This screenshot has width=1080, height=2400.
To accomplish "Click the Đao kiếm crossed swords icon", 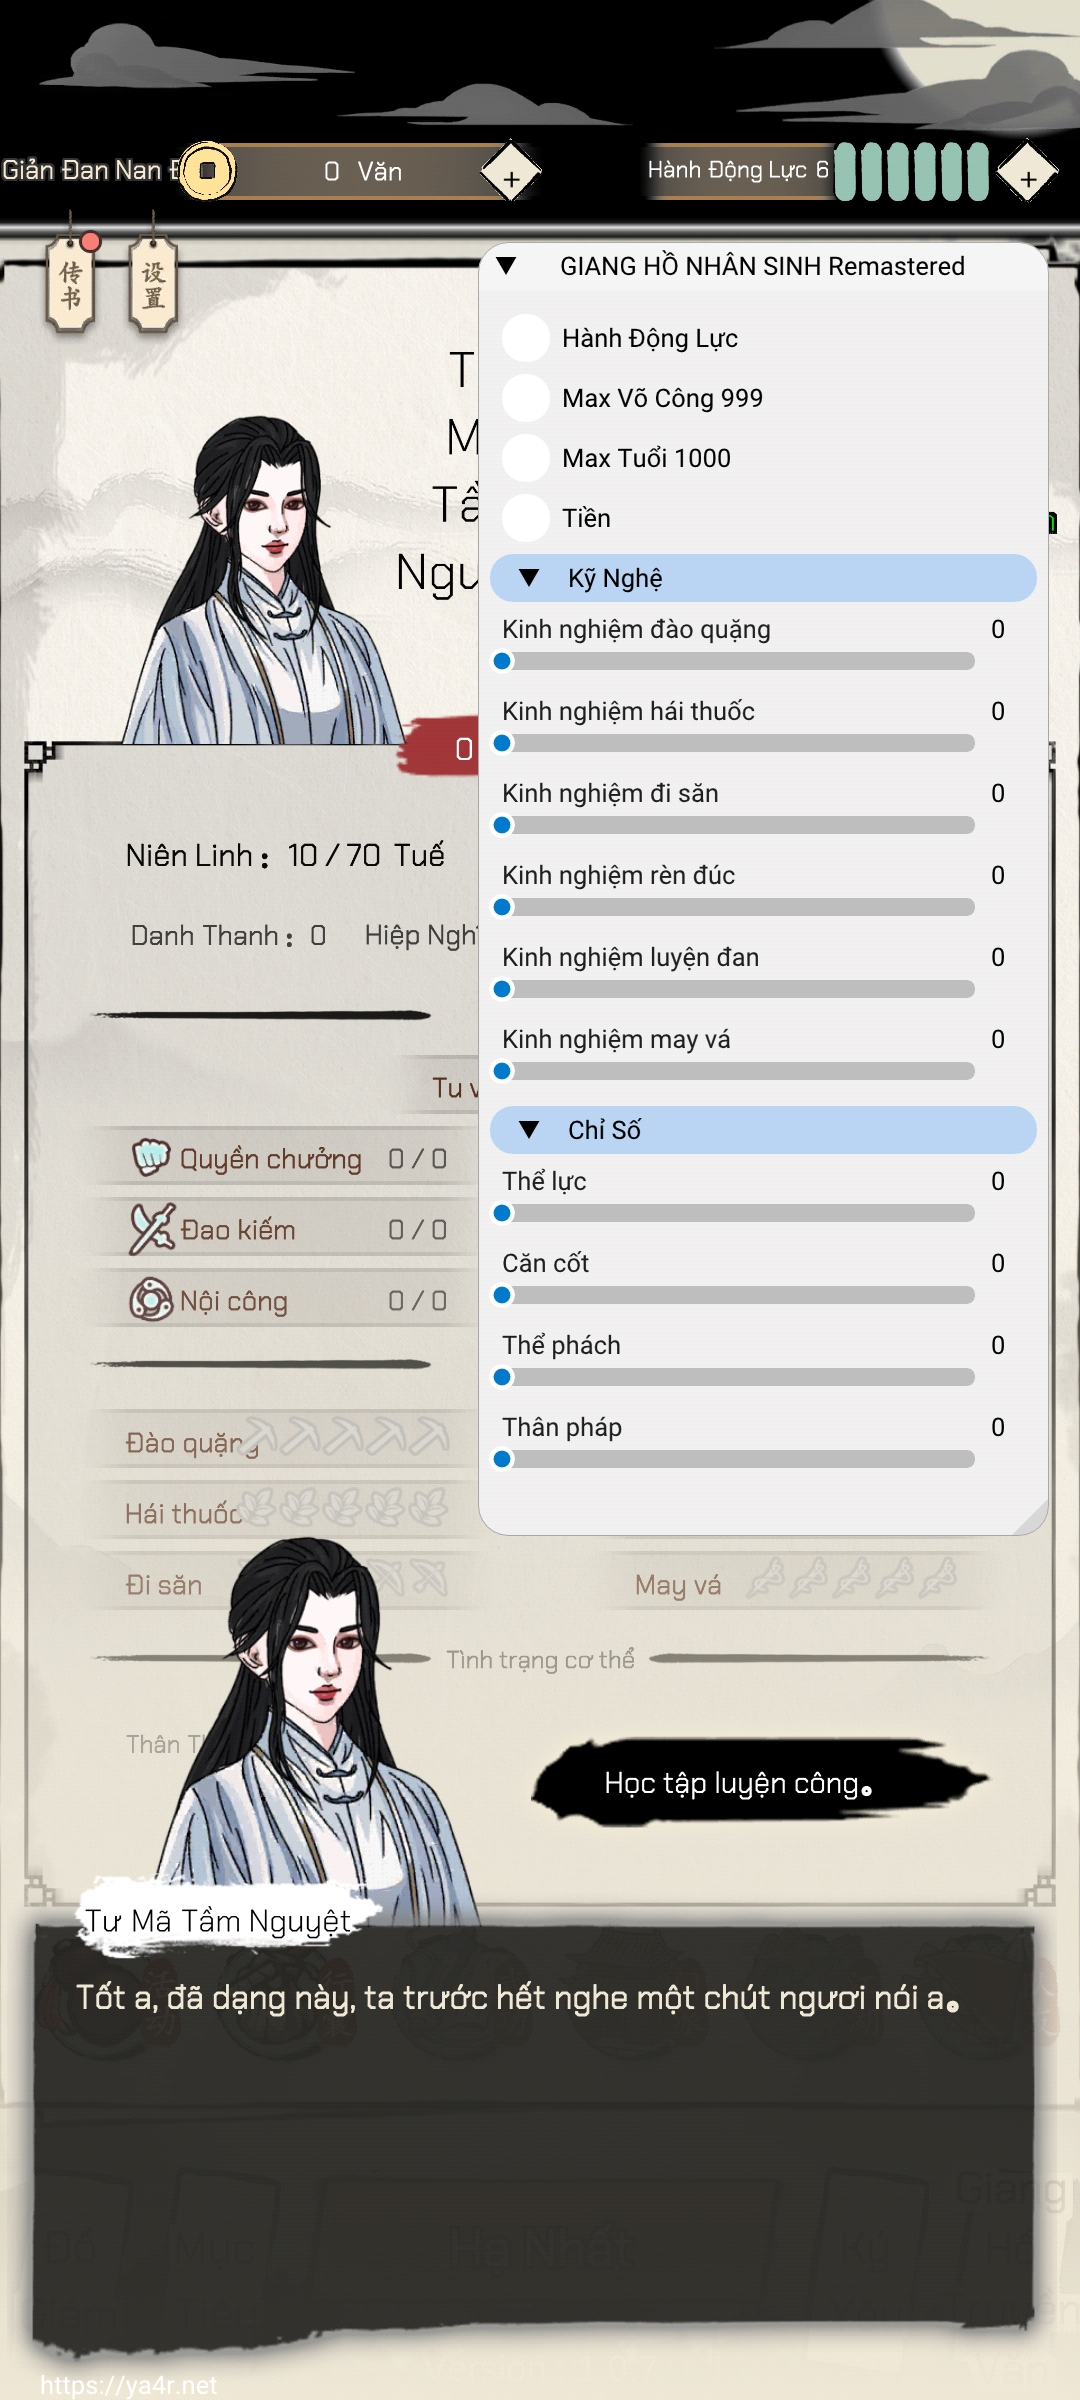I will pos(152,1229).
